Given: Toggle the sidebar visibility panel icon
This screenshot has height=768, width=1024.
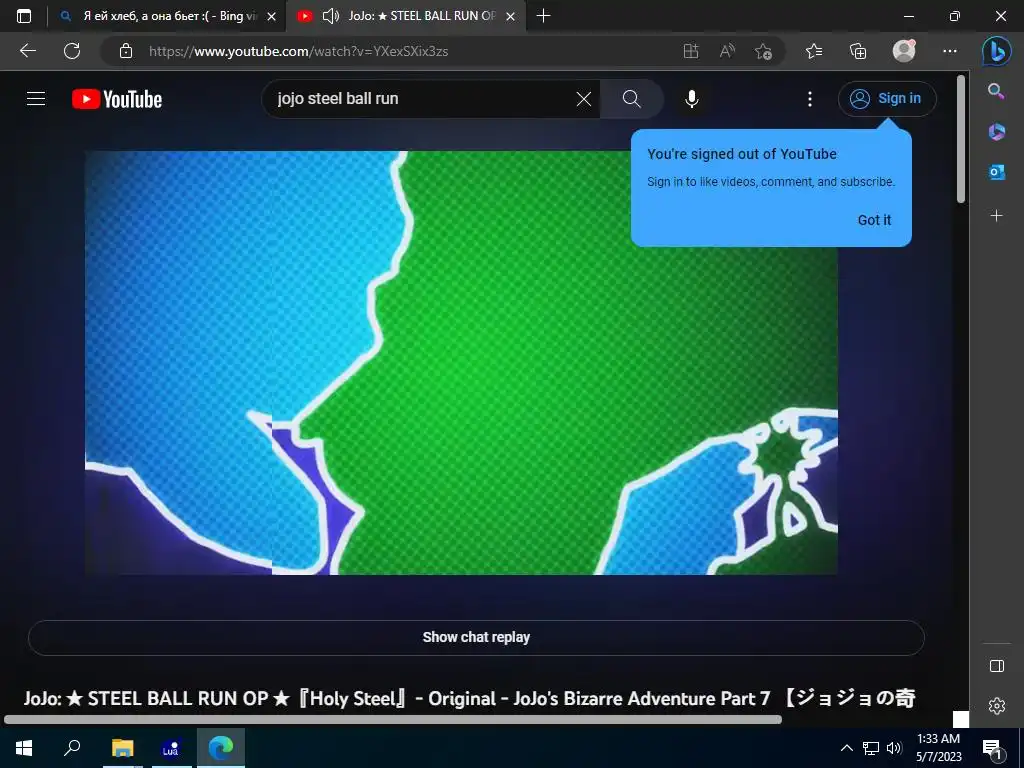Looking at the screenshot, I should 997,665.
